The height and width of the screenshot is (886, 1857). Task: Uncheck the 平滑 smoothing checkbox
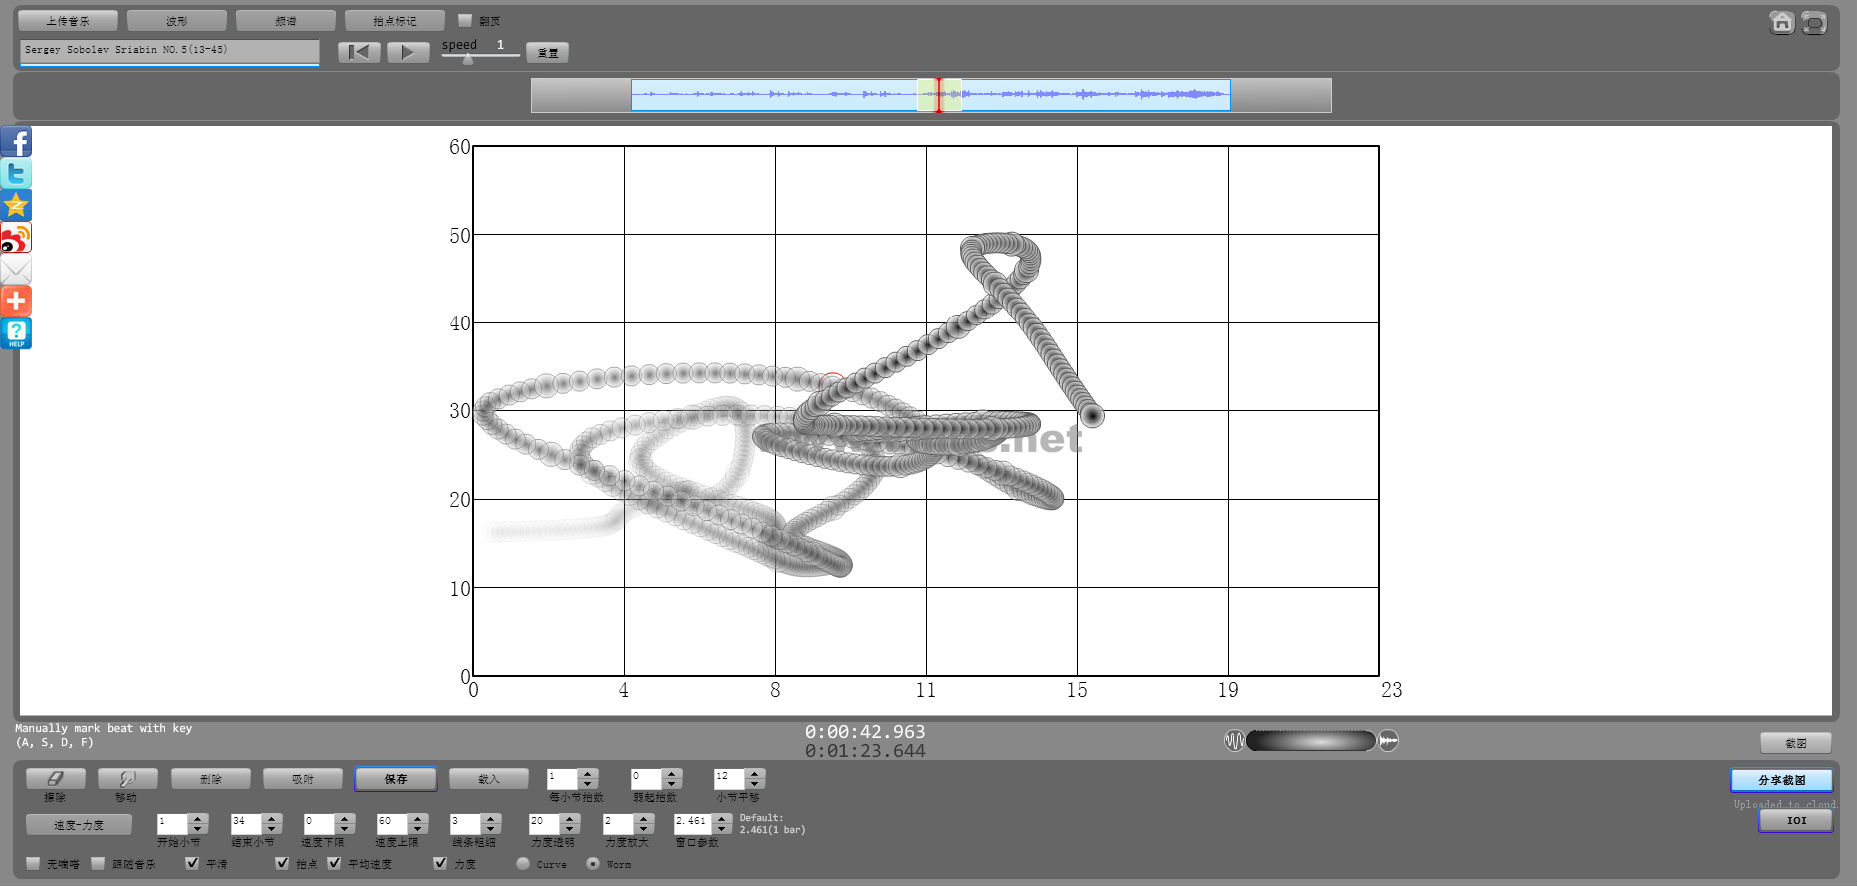pos(192,863)
